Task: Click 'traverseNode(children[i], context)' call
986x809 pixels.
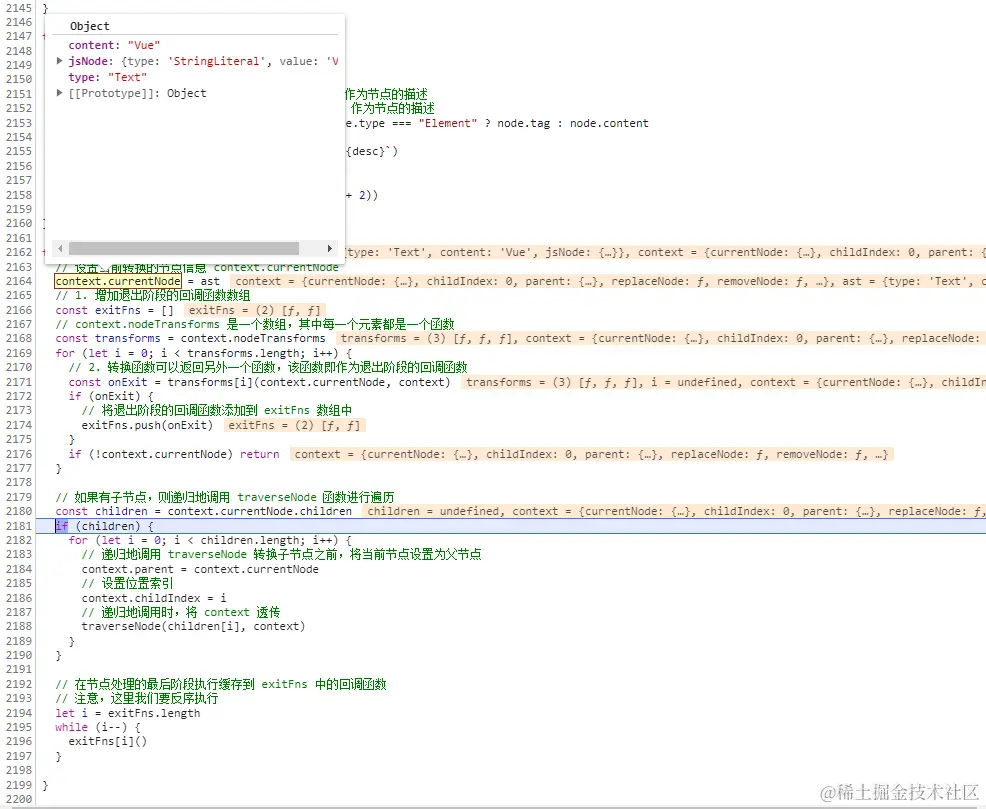Action: [193, 626]
